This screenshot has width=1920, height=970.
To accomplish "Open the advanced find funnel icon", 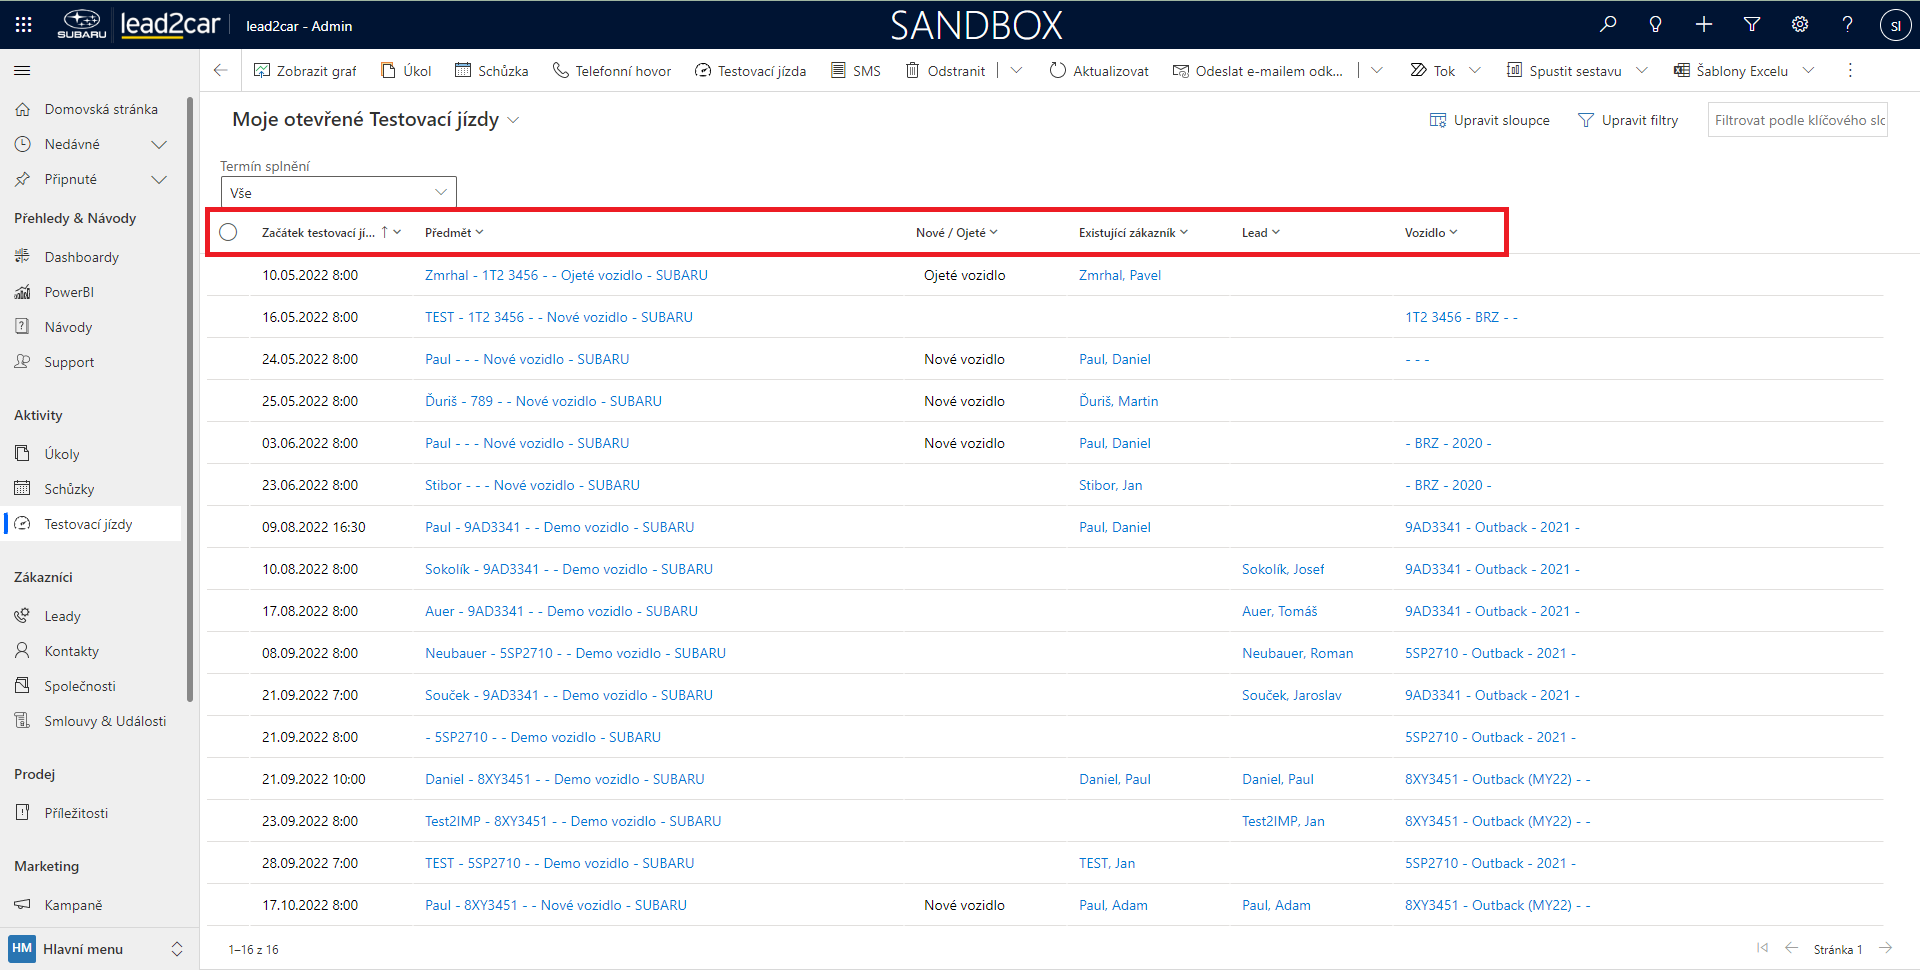I will click(1752, 25).
